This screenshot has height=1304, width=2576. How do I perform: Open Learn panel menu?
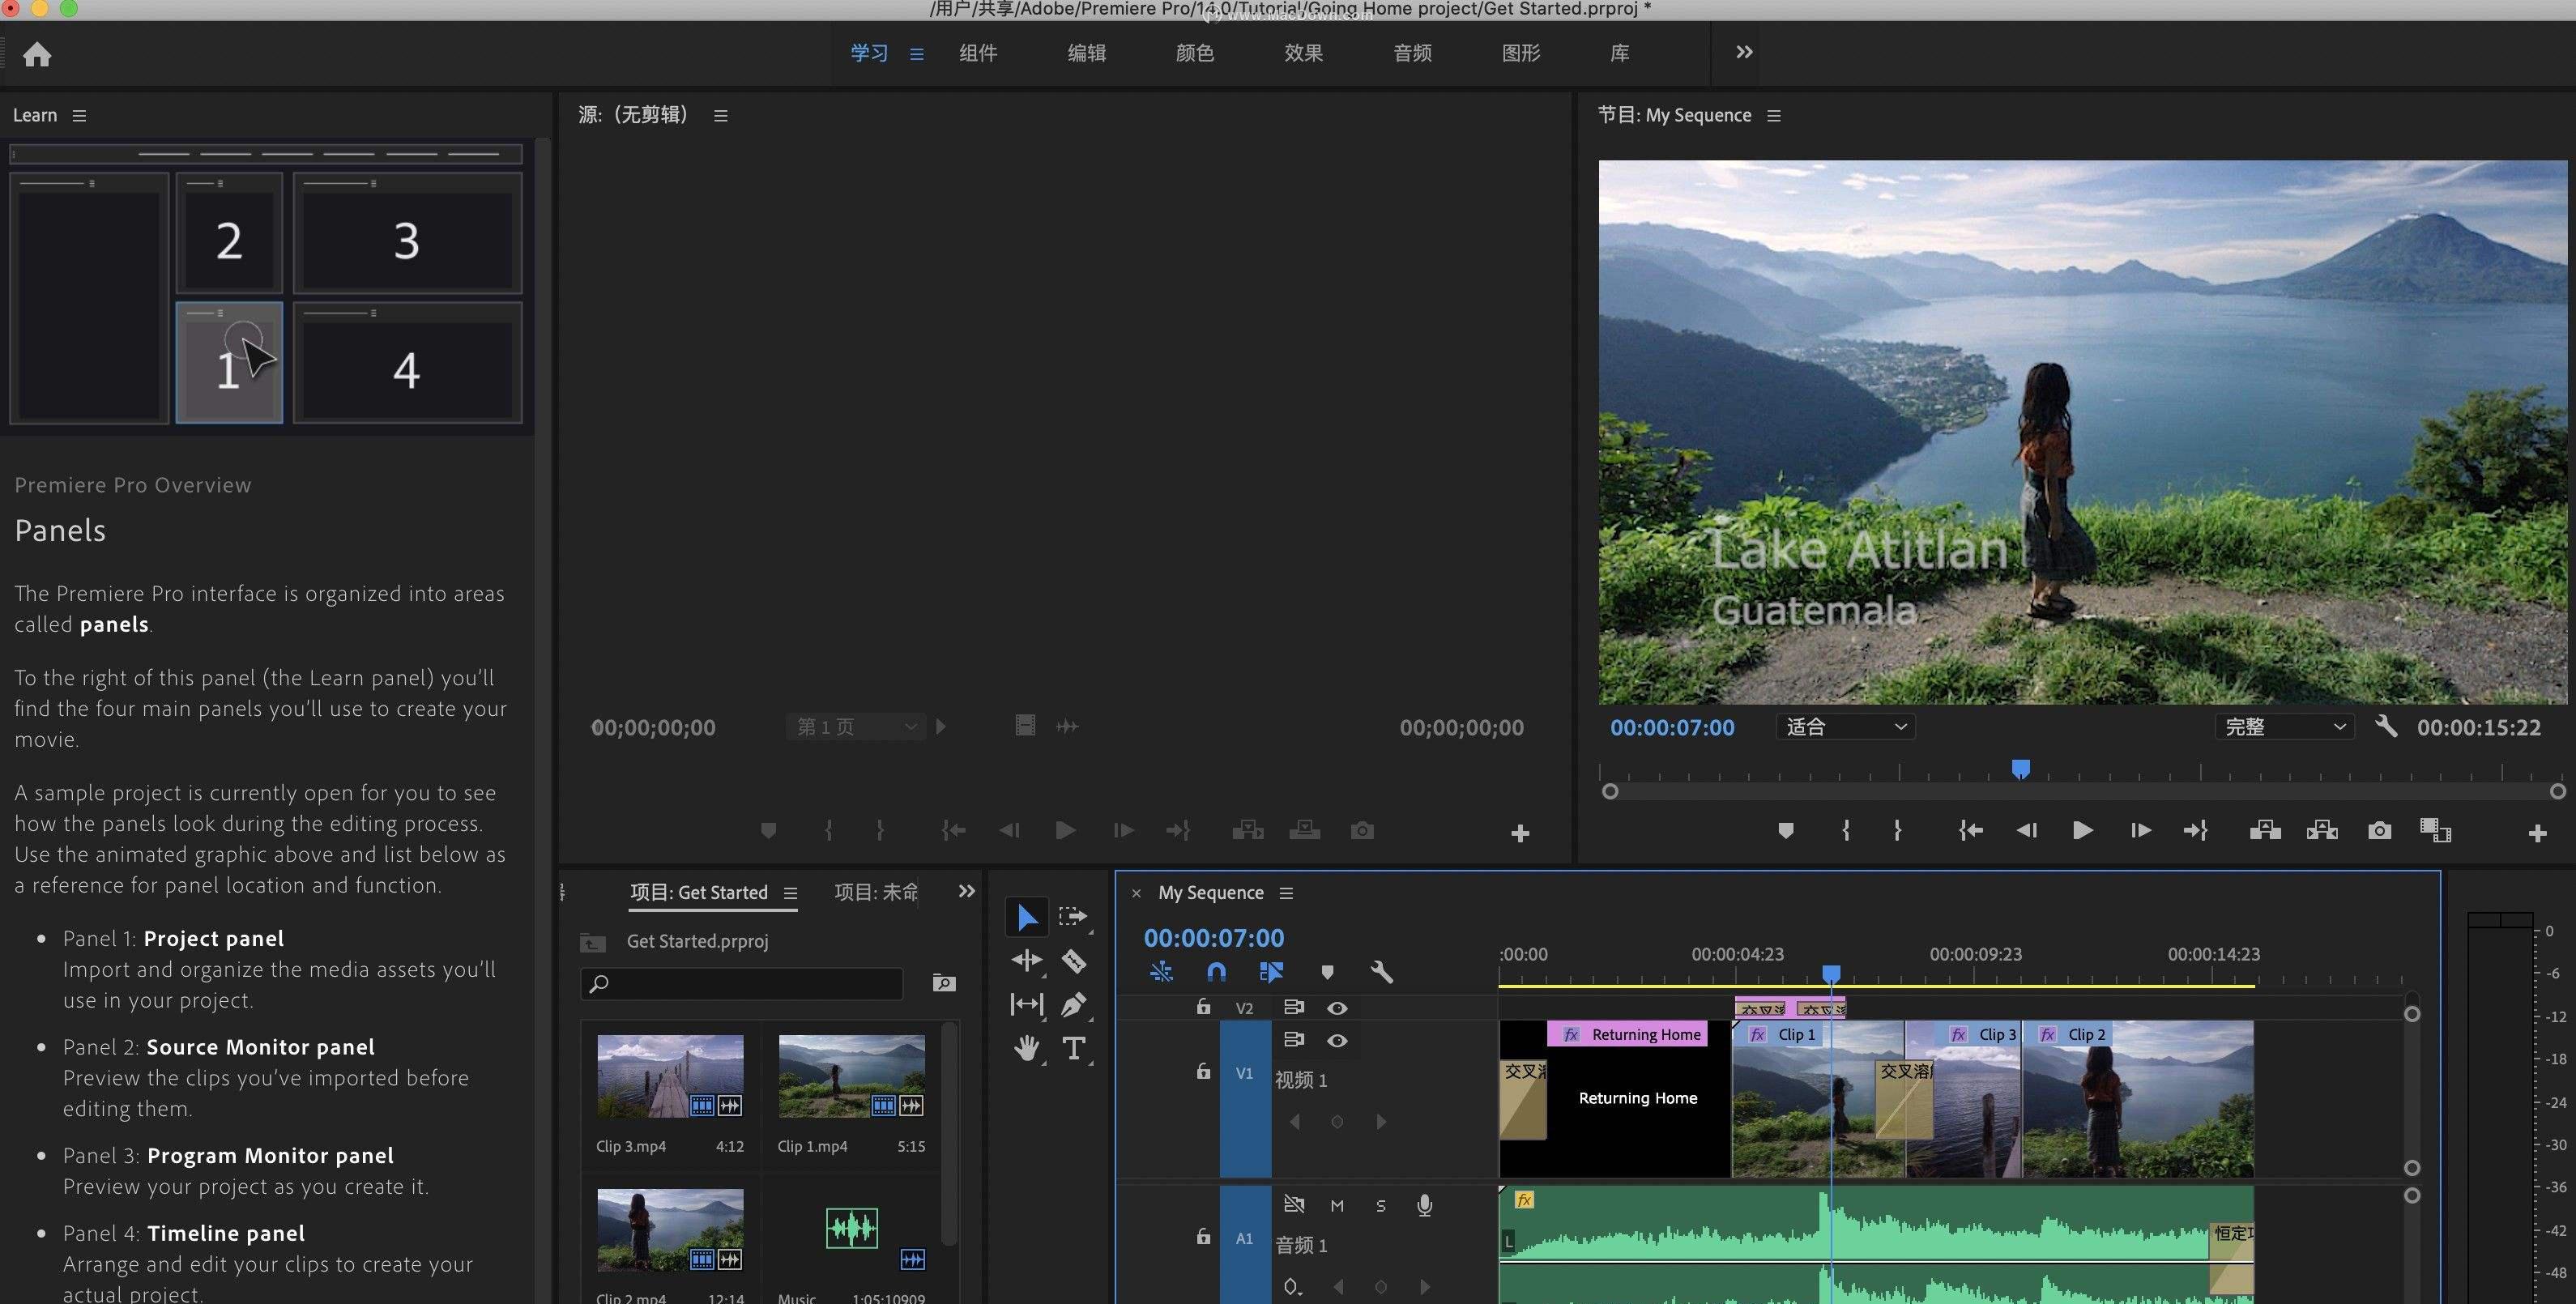click(79, 116)
